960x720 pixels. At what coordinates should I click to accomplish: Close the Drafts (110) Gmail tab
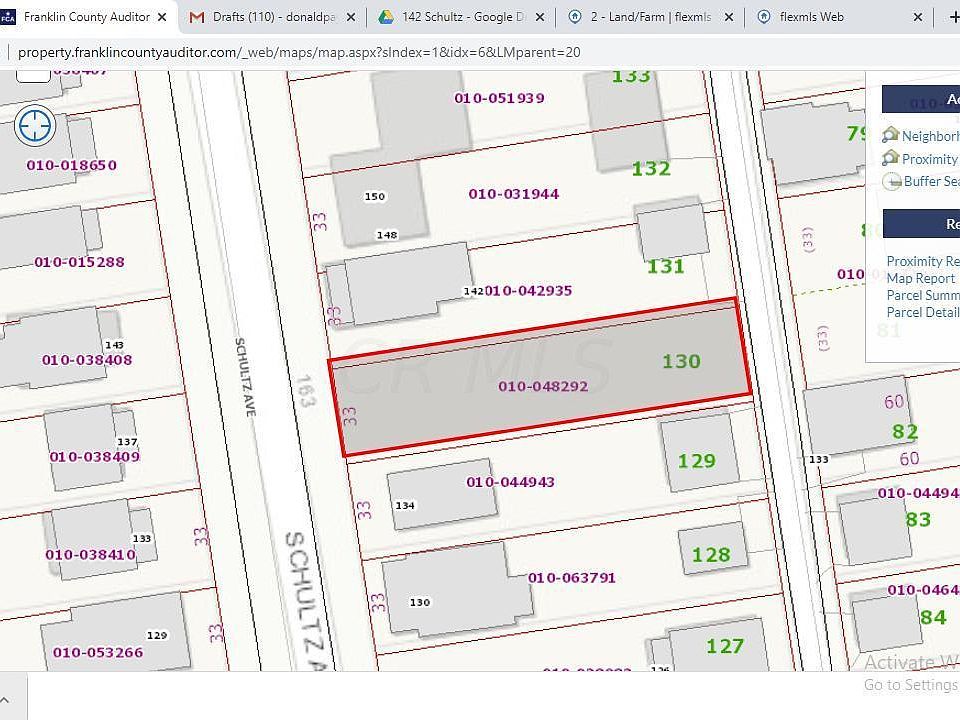351,17
